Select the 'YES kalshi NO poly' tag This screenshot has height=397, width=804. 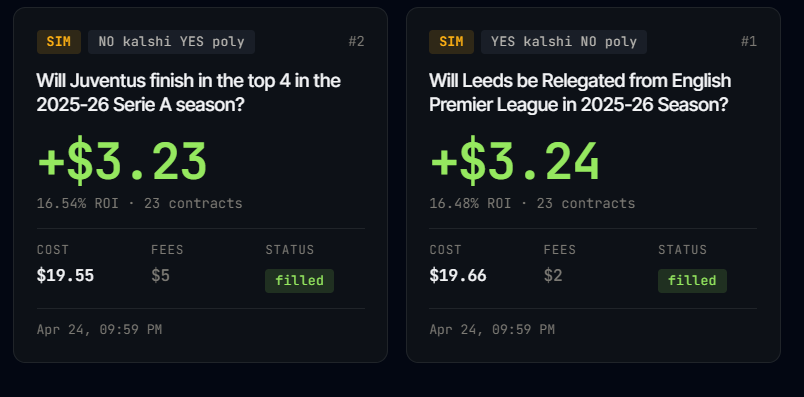tap(564, 42)
